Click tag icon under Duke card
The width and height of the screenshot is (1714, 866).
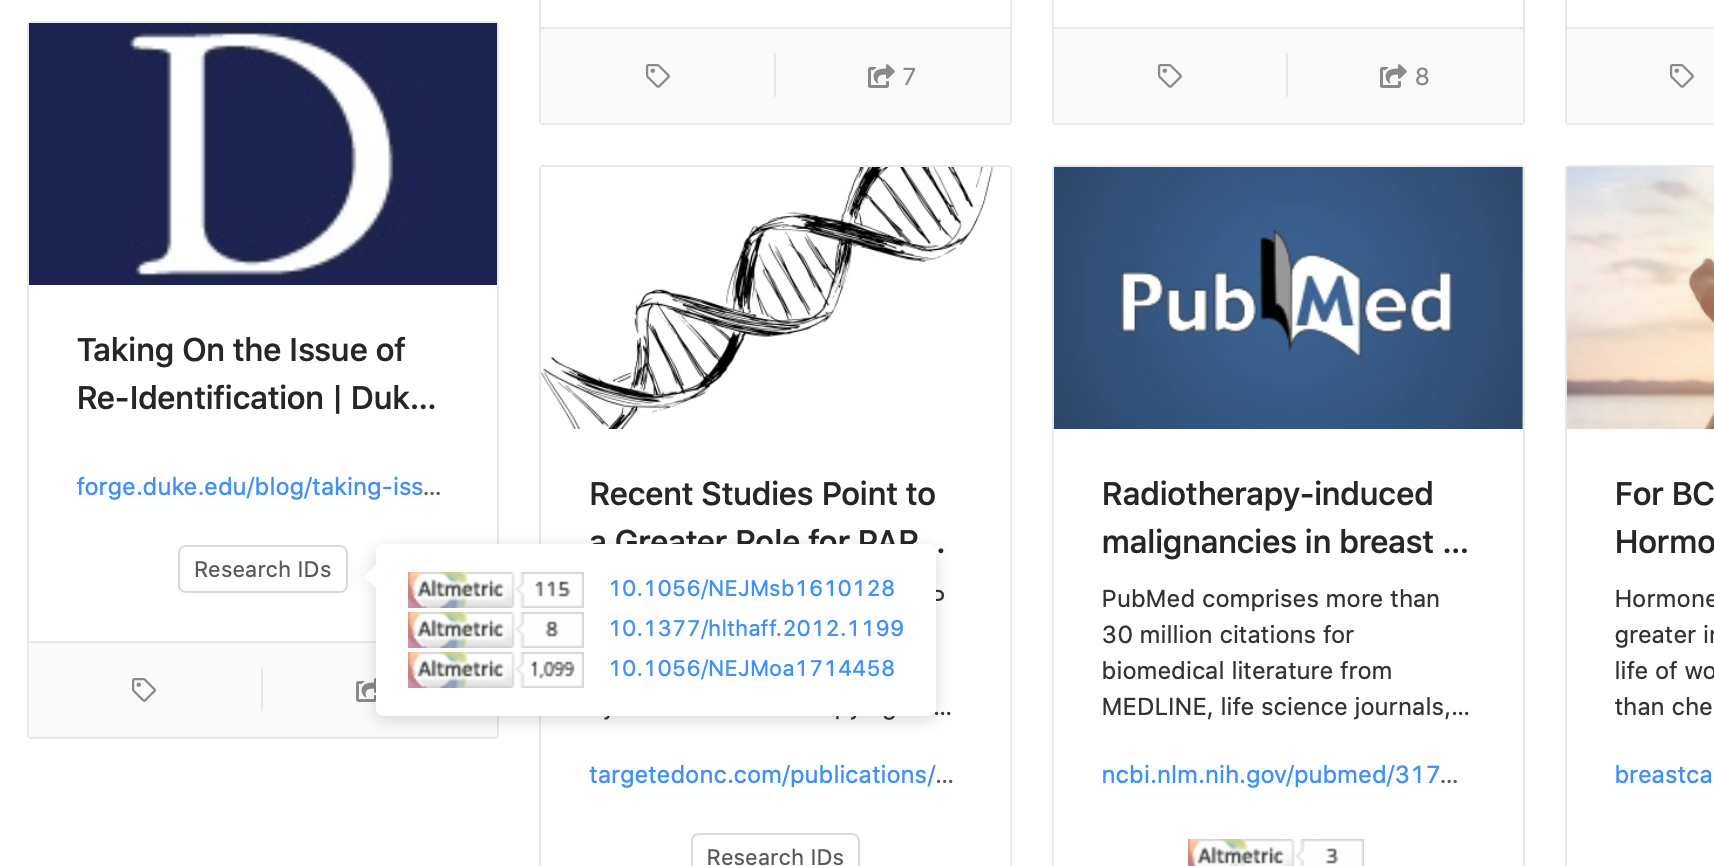144,690
